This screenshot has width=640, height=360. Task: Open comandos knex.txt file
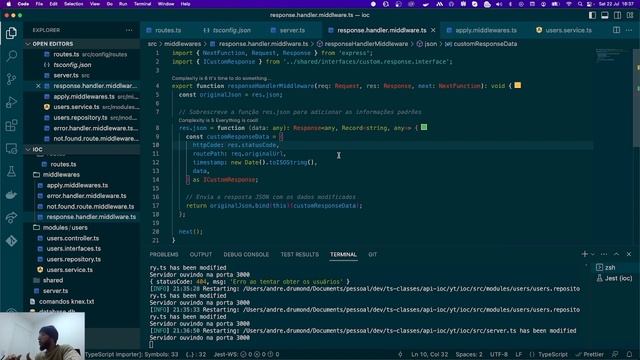pos(67,302)
